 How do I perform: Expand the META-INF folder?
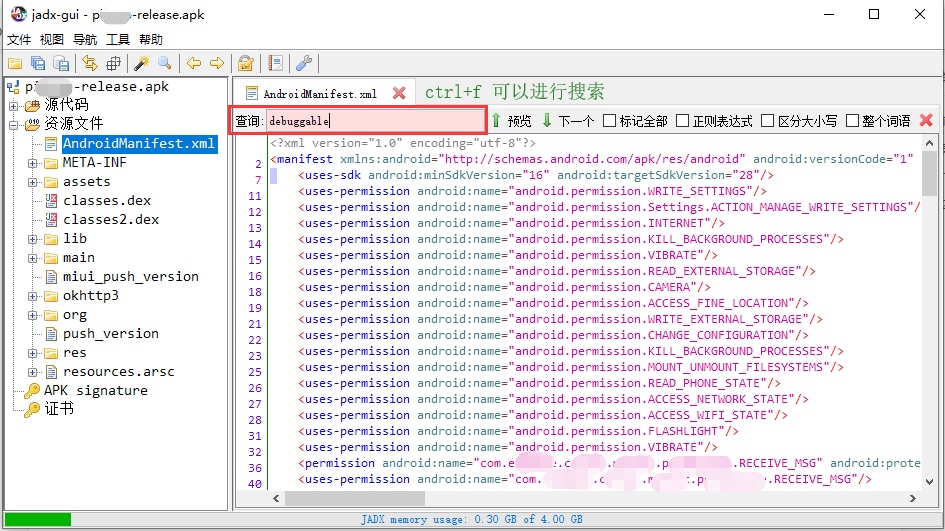click(33, 163)
